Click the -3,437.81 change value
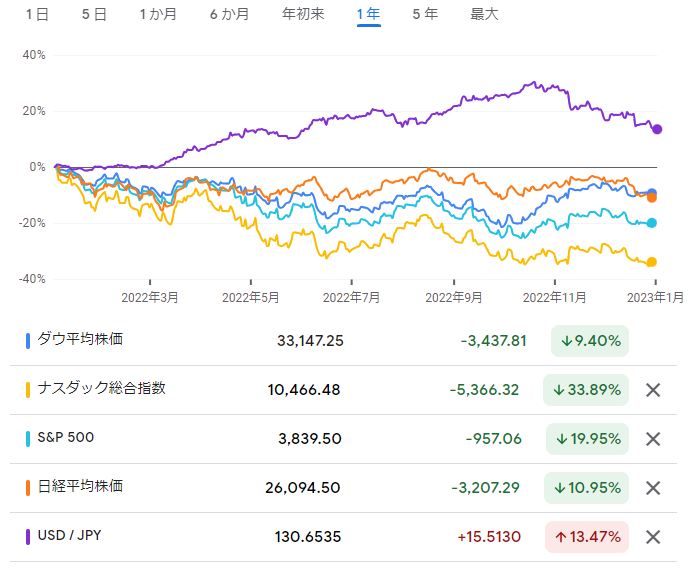 coord(493,341)
